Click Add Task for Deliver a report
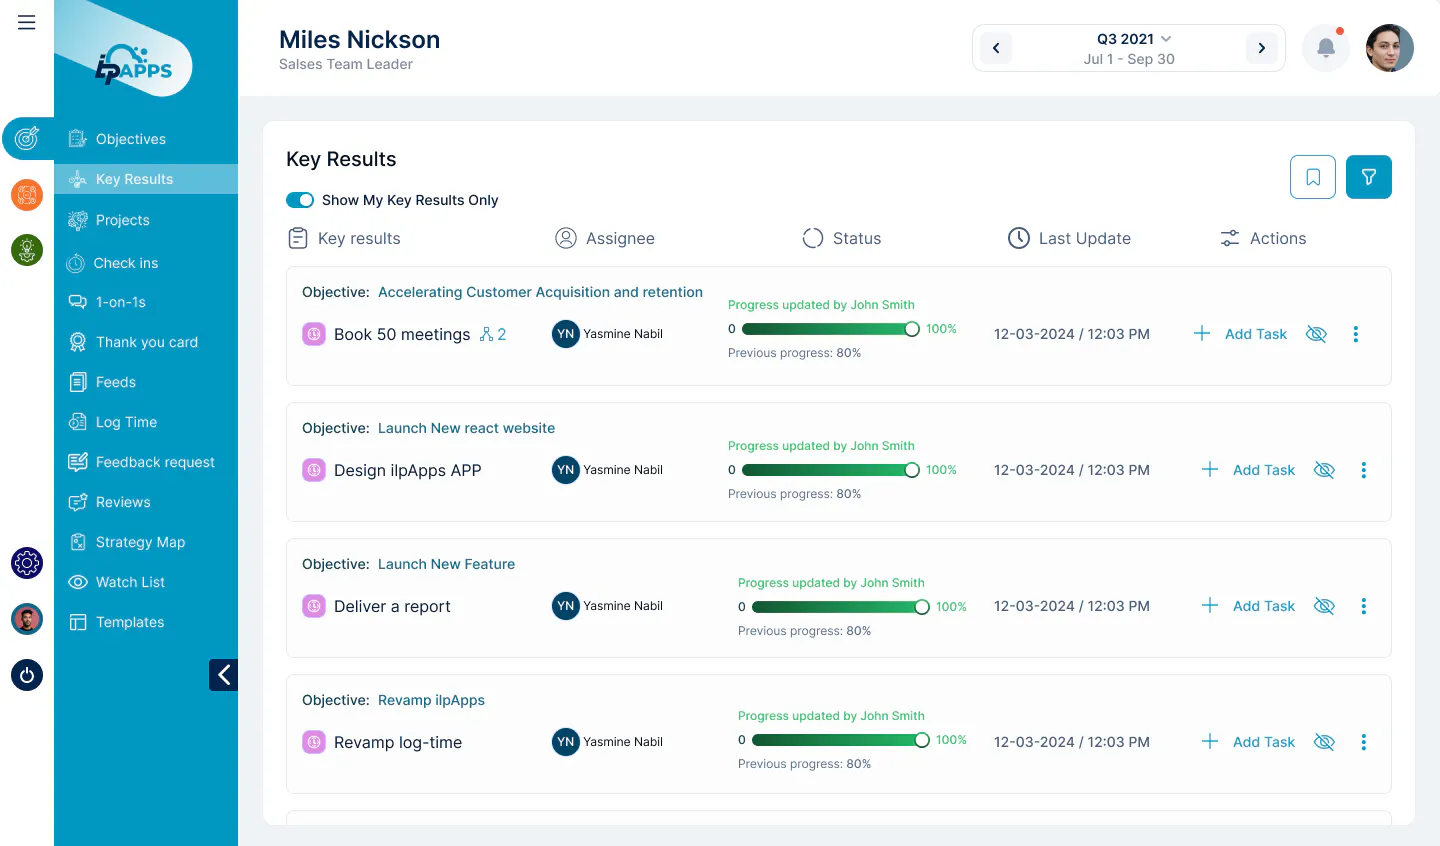Image resolution: width=1440 pixels, height=846 pixels. pyautogui.click(x=1248, y=606)
